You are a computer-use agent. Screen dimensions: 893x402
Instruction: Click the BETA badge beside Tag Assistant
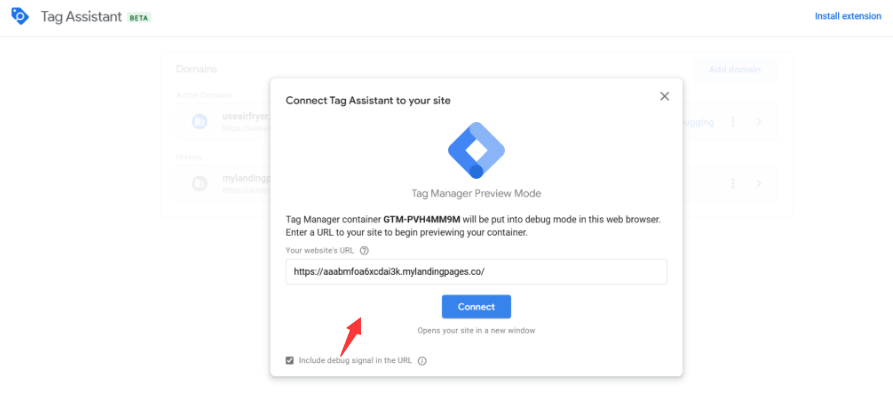[139, 18]
